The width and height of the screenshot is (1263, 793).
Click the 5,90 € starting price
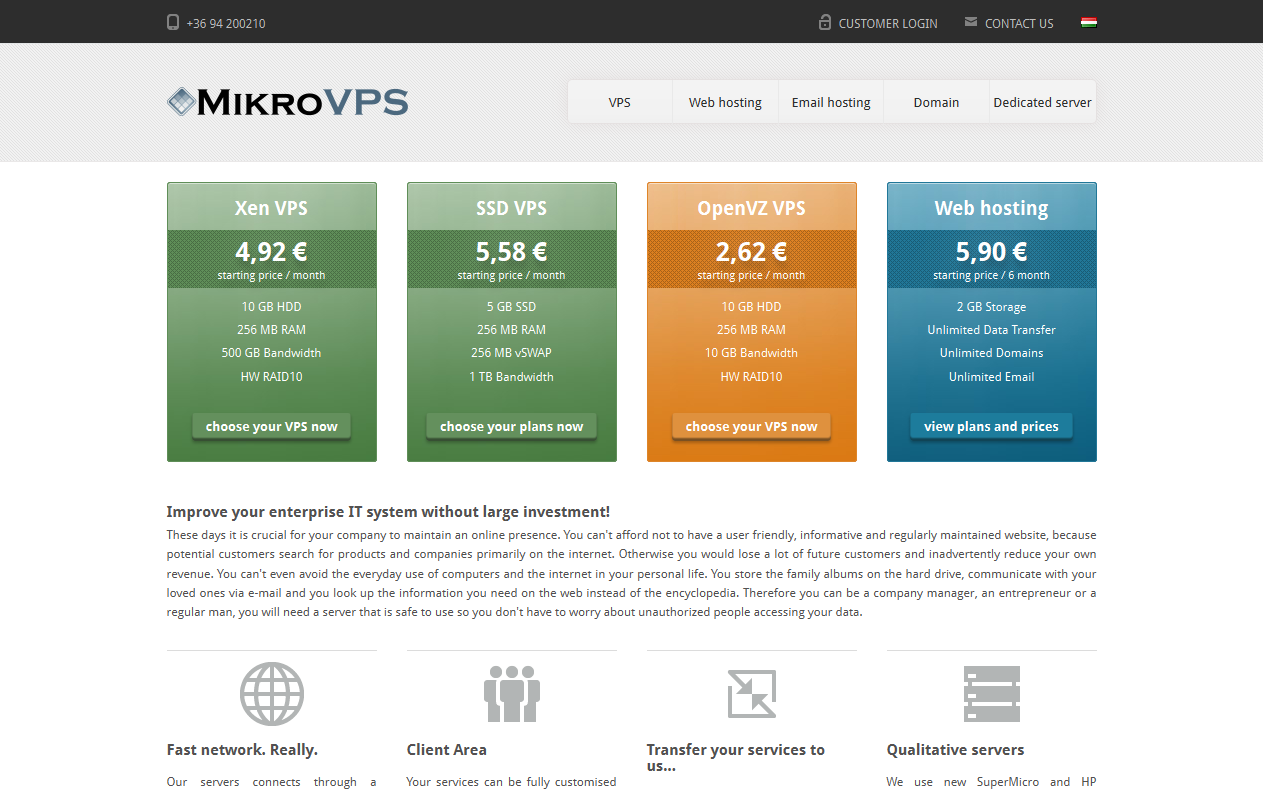pos(992,251)
